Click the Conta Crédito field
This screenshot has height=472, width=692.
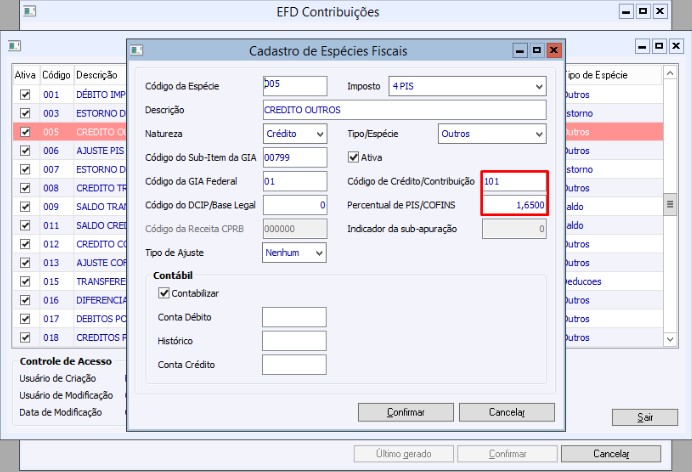294,365
